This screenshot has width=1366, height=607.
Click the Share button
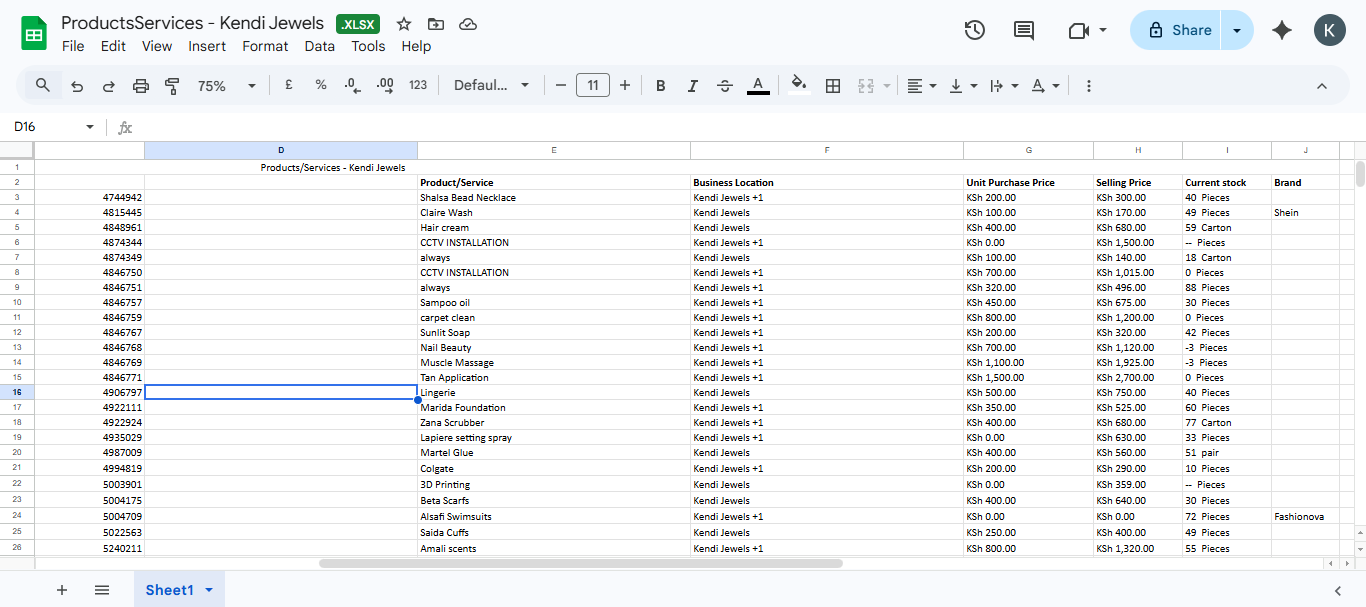[x=1178, y=30]
